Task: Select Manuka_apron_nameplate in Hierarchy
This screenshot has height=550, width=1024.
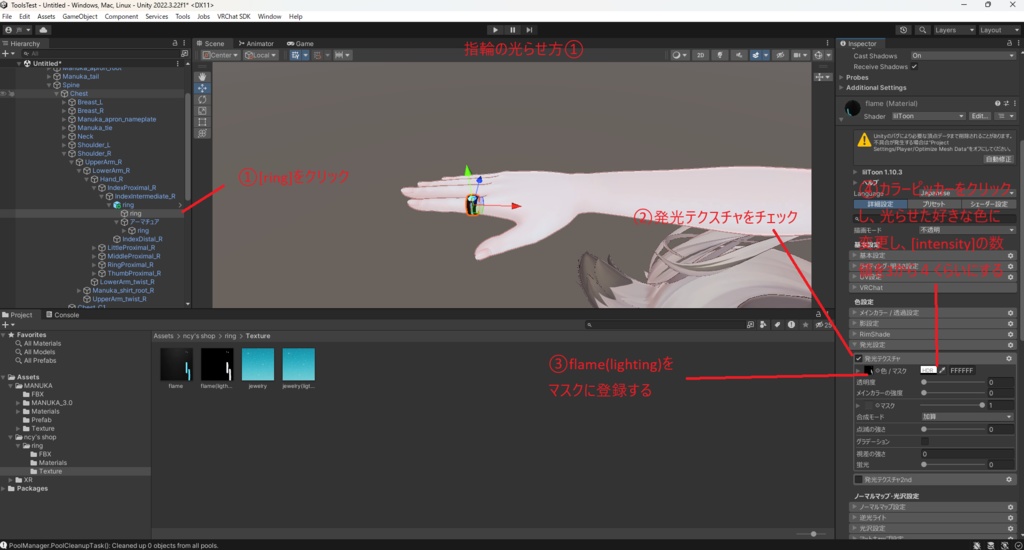Action: [x=116, y=120]
